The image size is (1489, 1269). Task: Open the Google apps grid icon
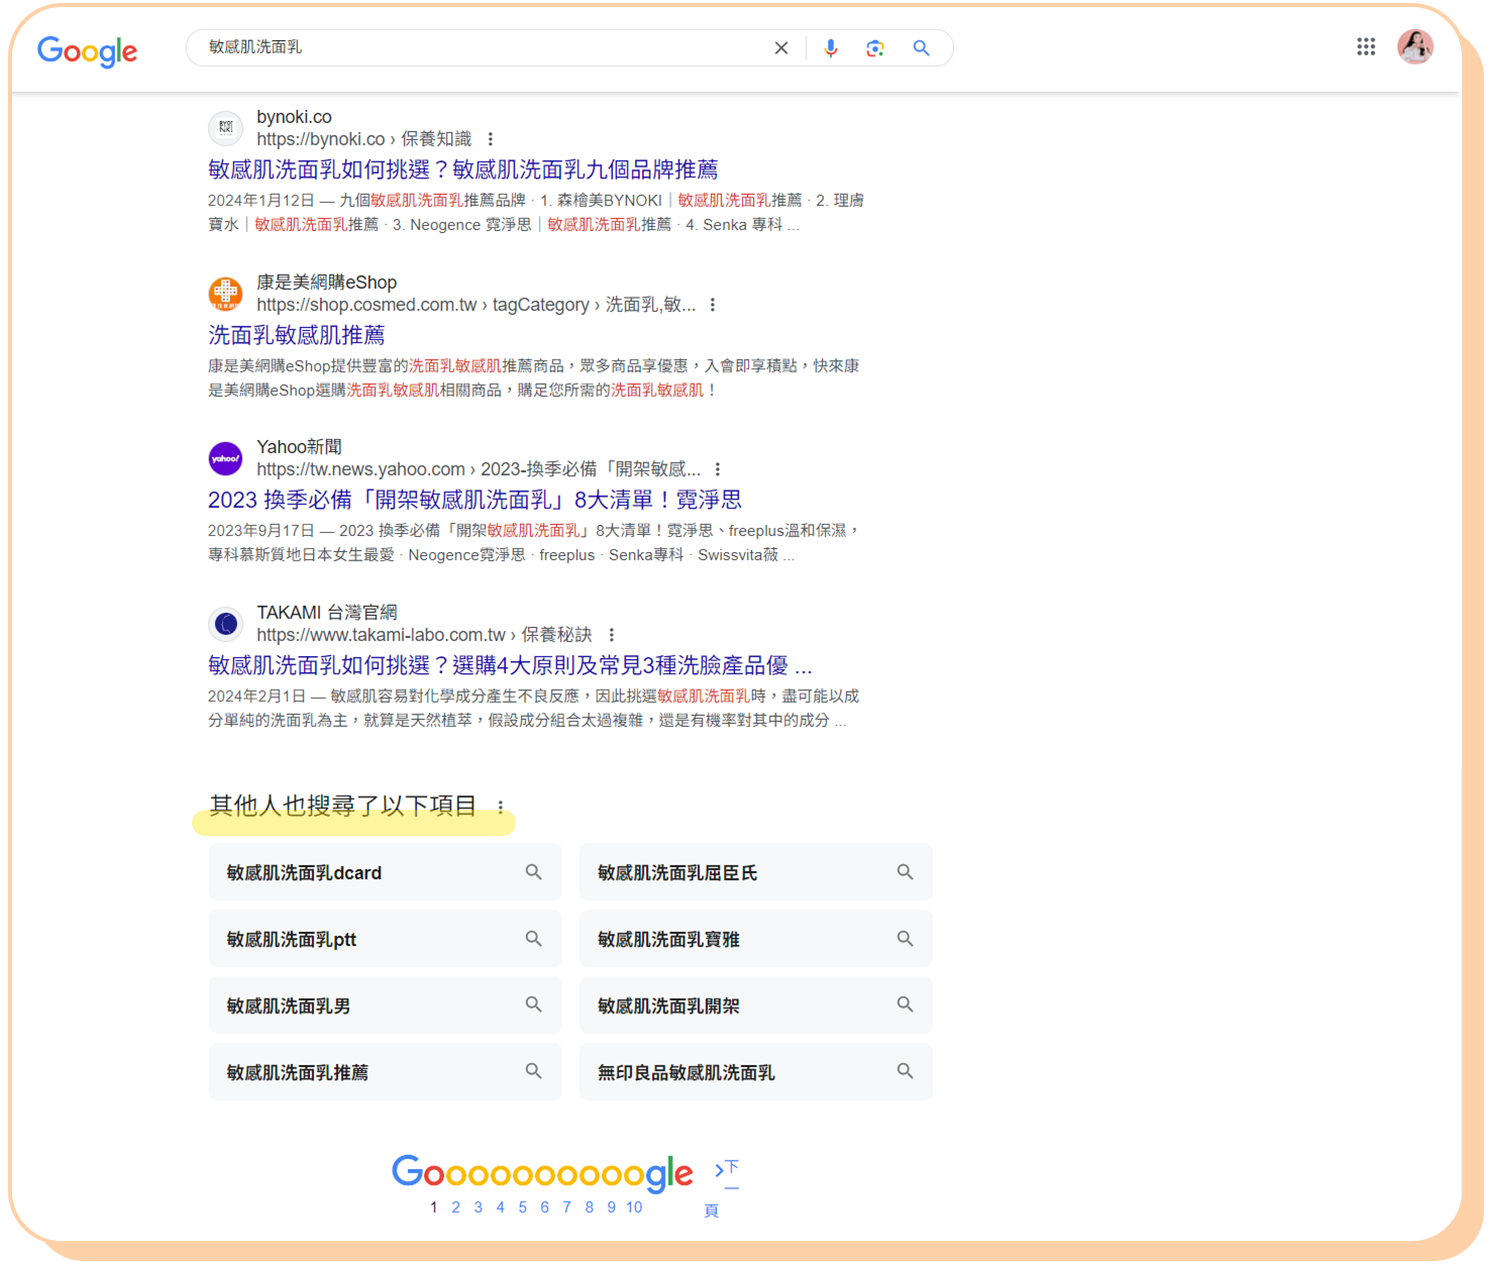[x=1366, y=47]
